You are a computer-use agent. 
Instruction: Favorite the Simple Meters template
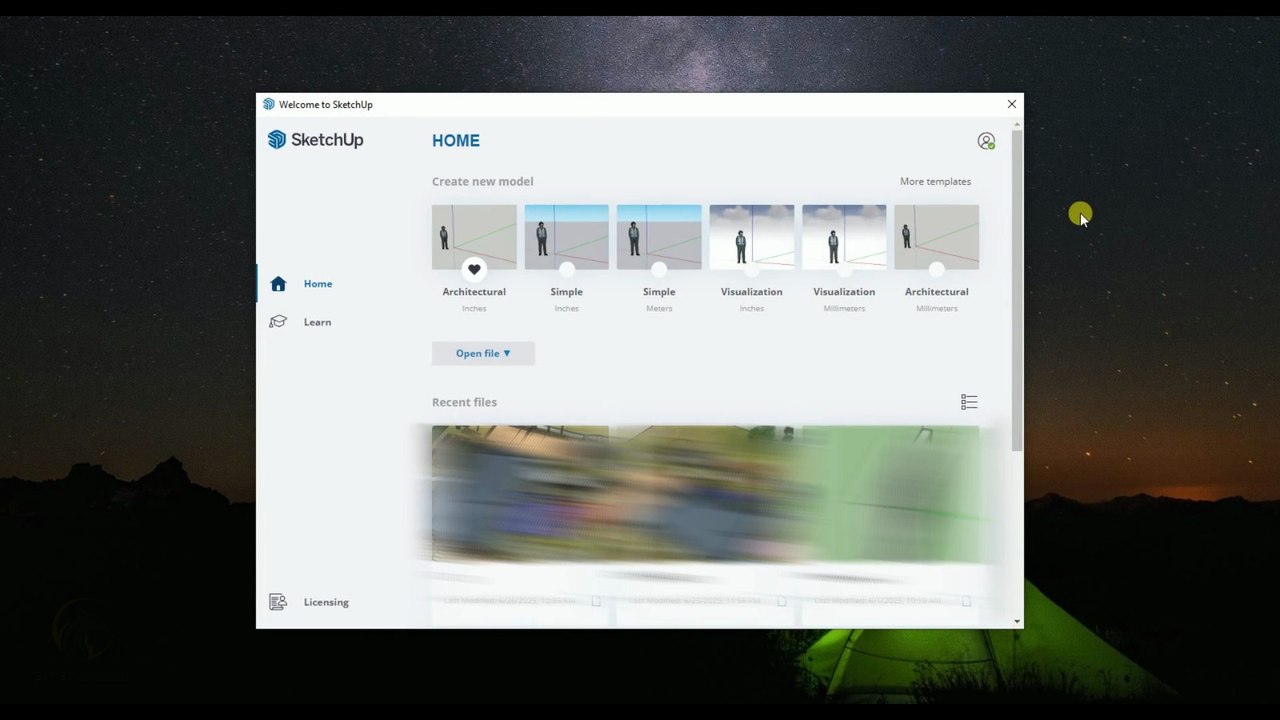659,269
